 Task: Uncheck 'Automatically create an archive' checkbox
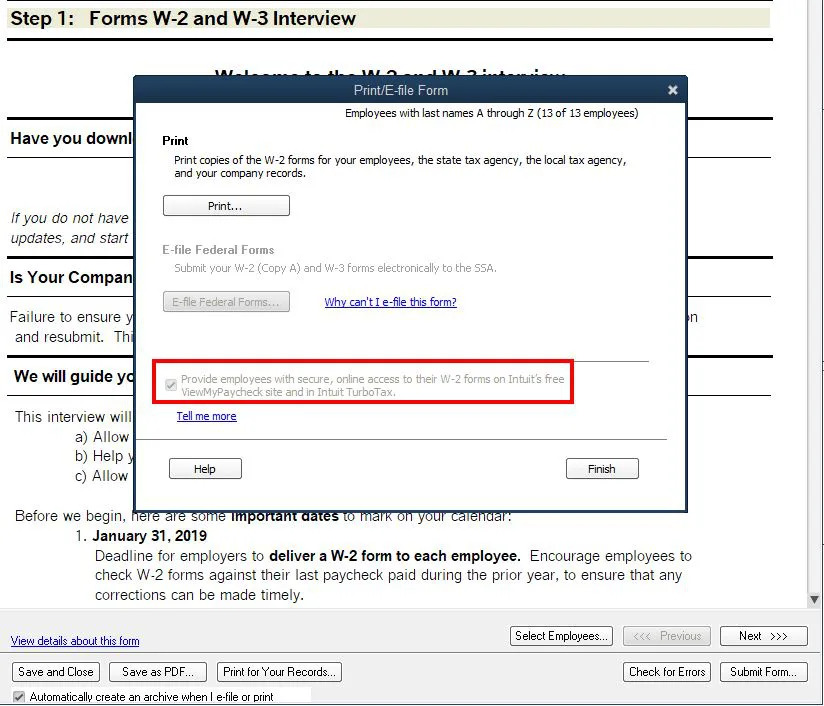coord(19,696)
